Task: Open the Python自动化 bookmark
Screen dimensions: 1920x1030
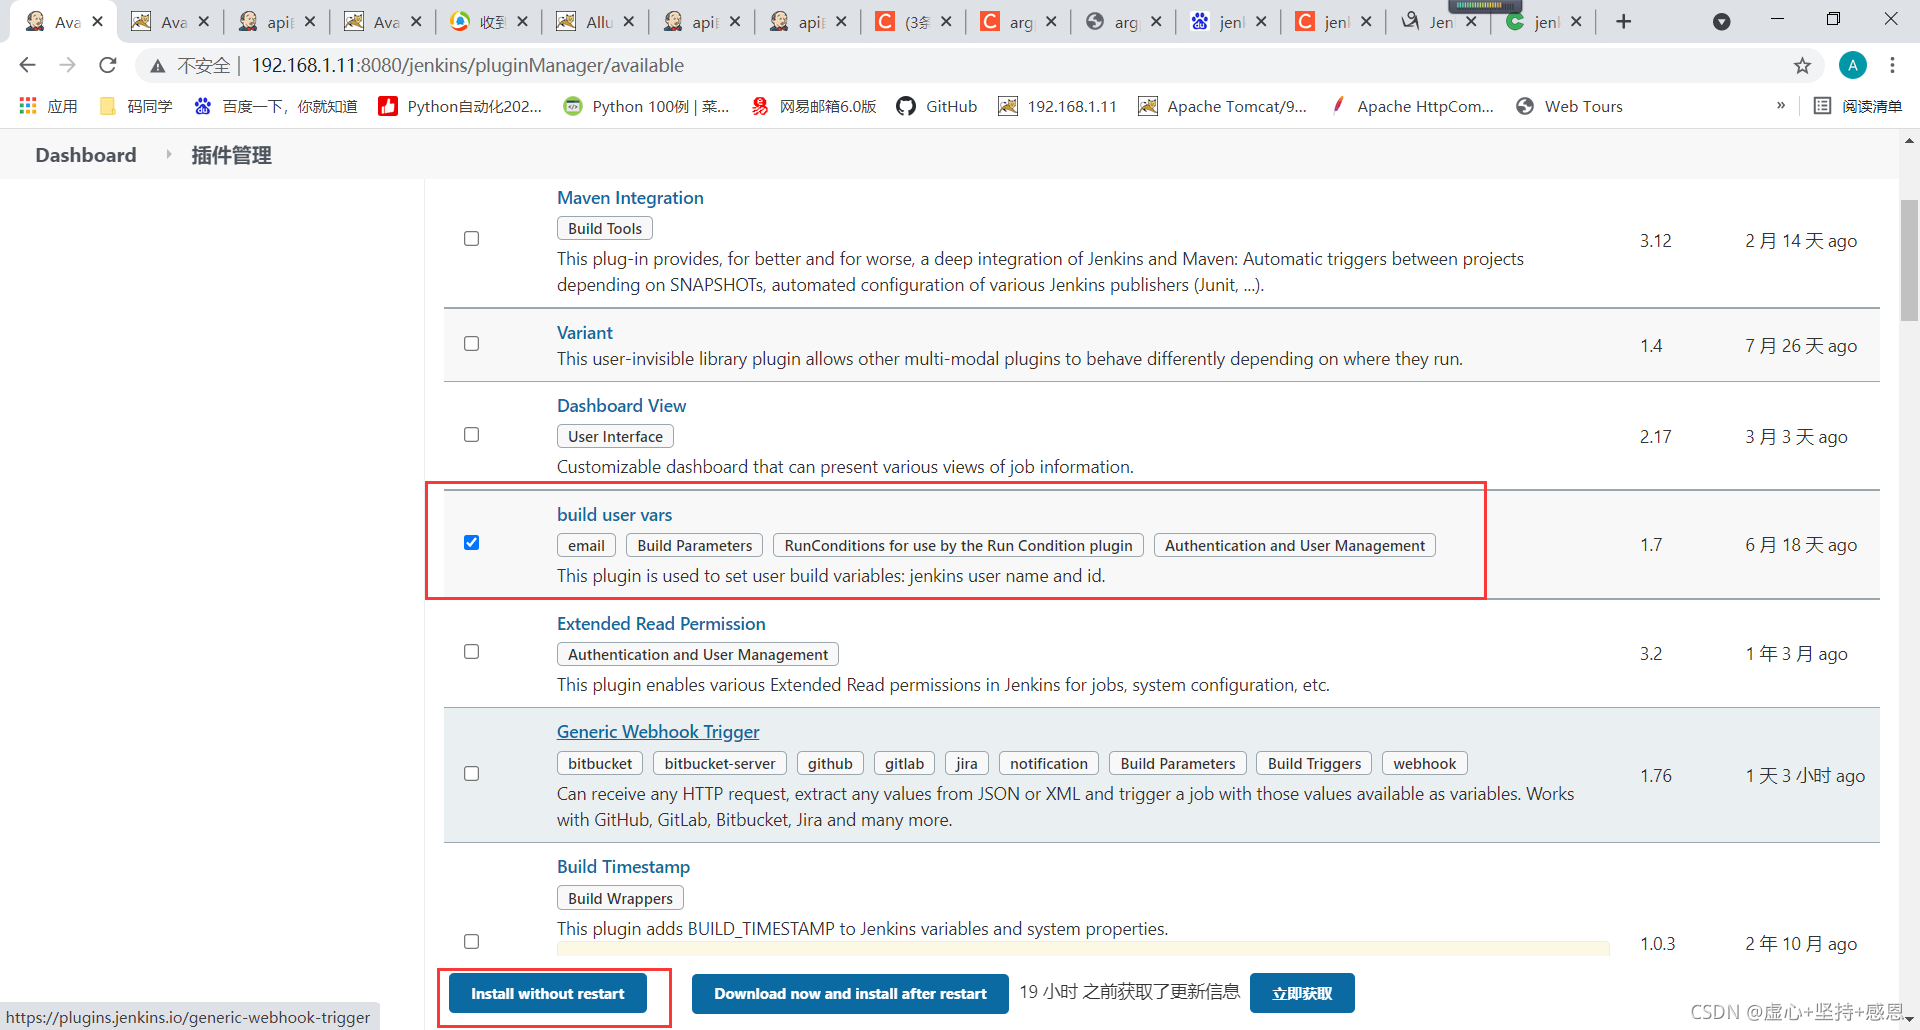Action: 460,106
